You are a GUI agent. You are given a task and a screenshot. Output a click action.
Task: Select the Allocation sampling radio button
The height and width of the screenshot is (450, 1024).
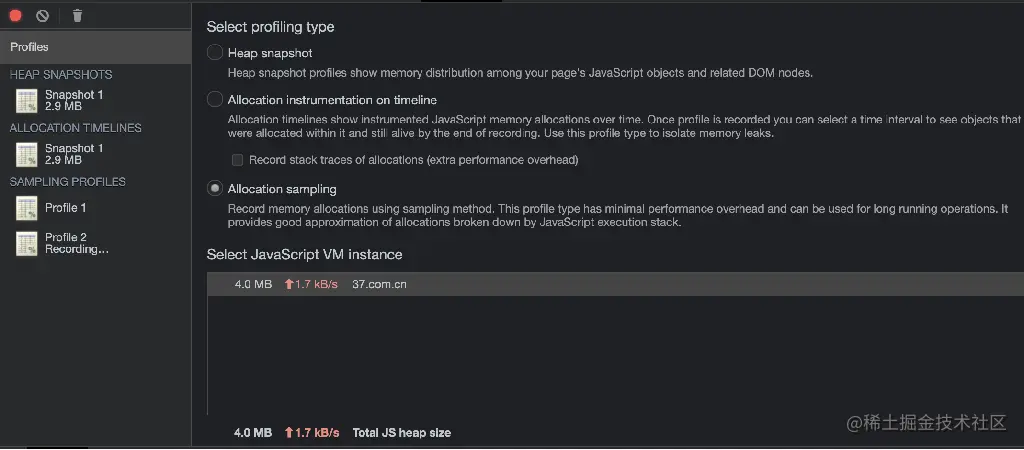215,188
